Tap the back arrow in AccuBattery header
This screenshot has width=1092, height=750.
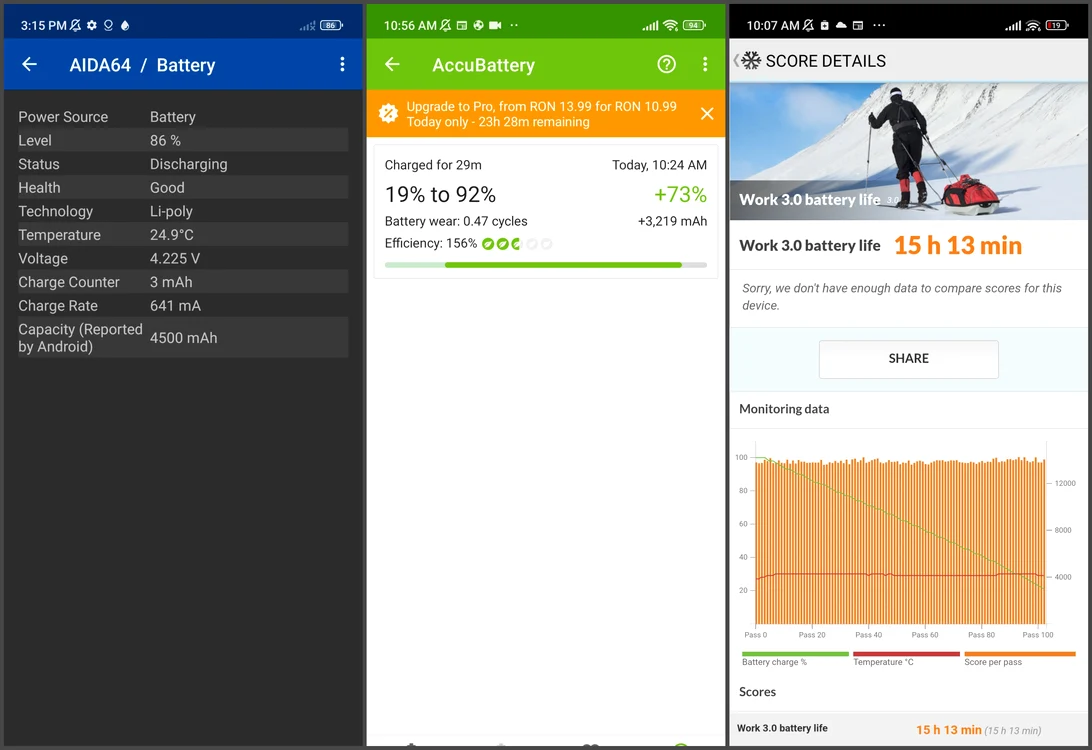coord(392,65)
